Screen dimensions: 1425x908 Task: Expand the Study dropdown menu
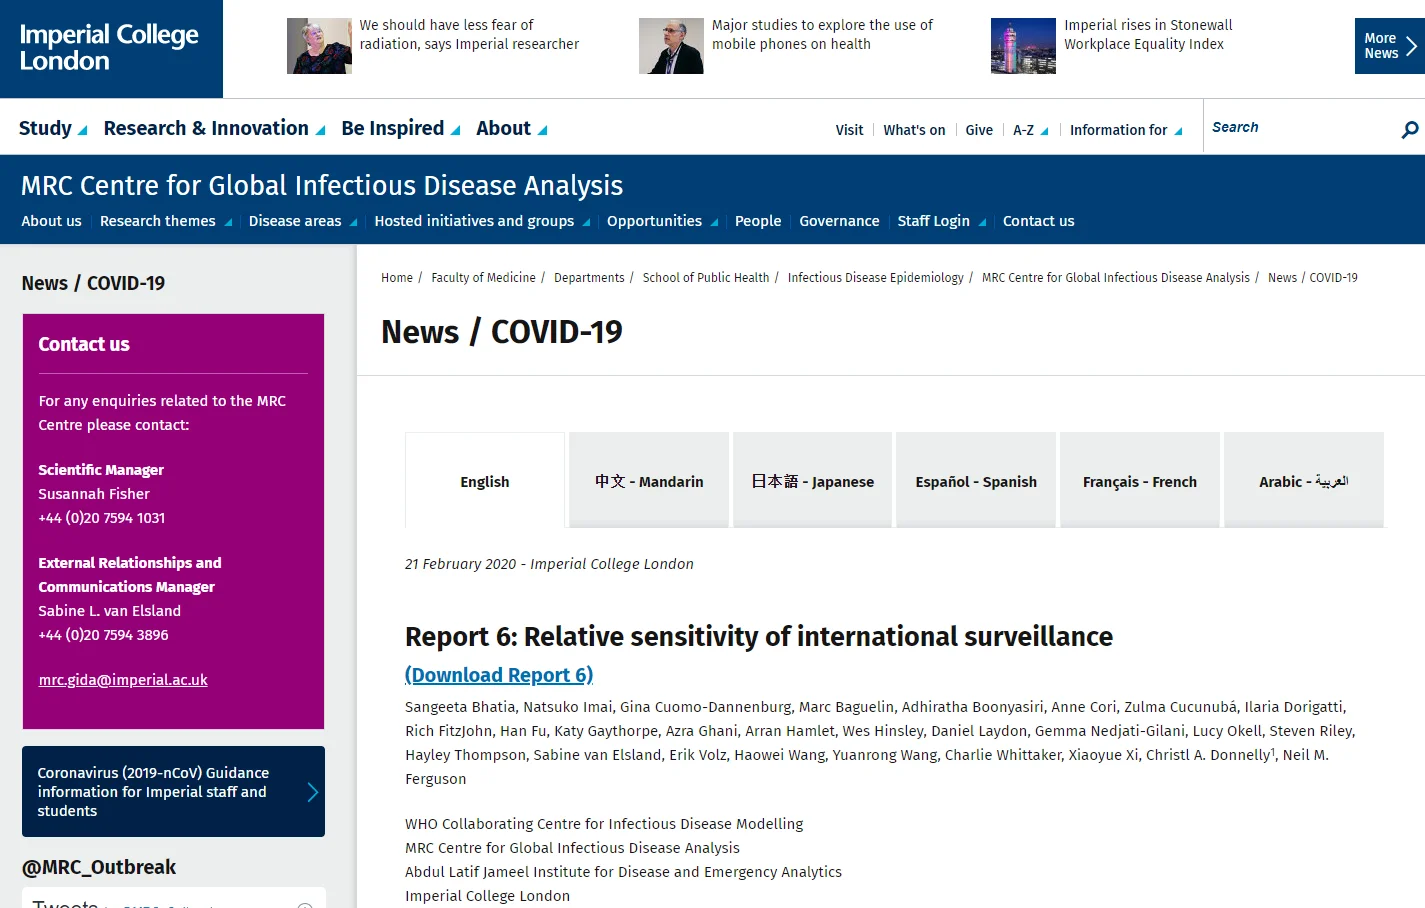53,128
